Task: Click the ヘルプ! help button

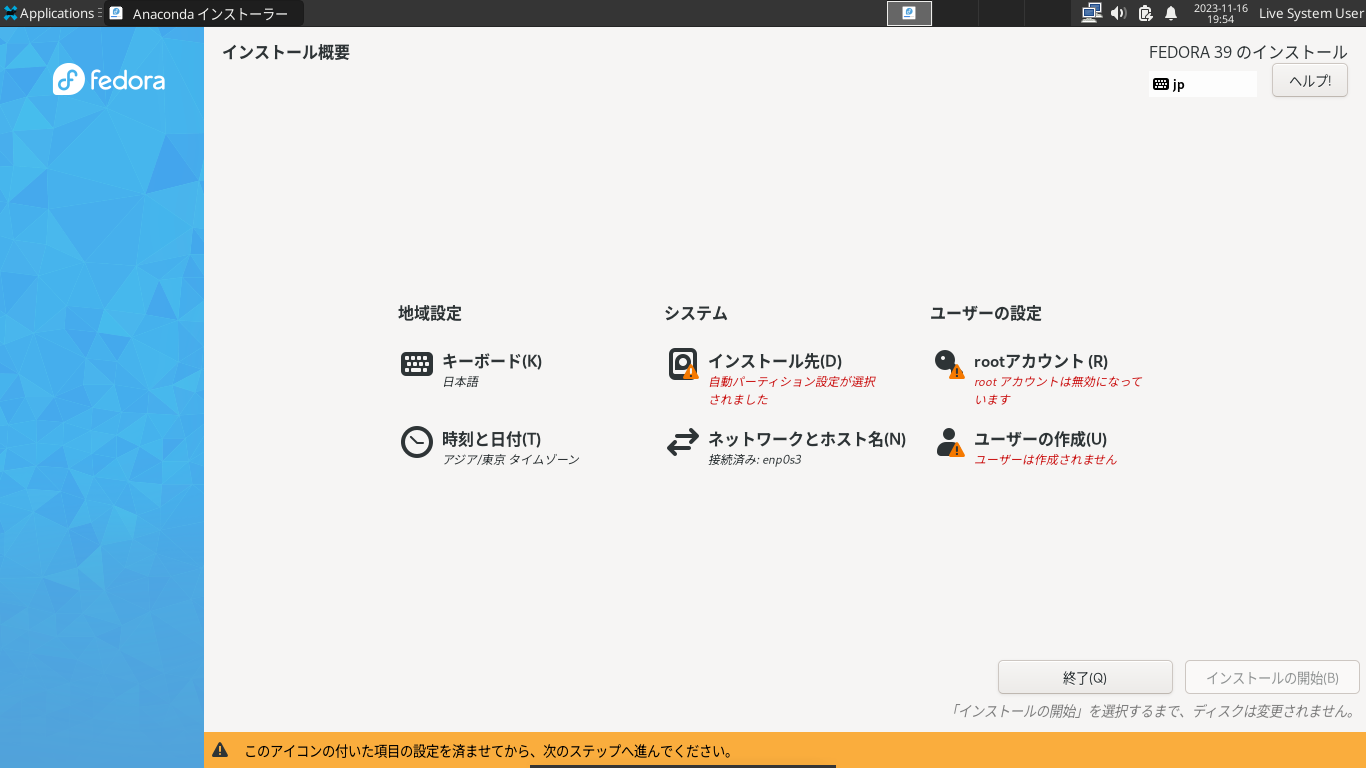Action: pyautogui.click(x=1310, y=81)
